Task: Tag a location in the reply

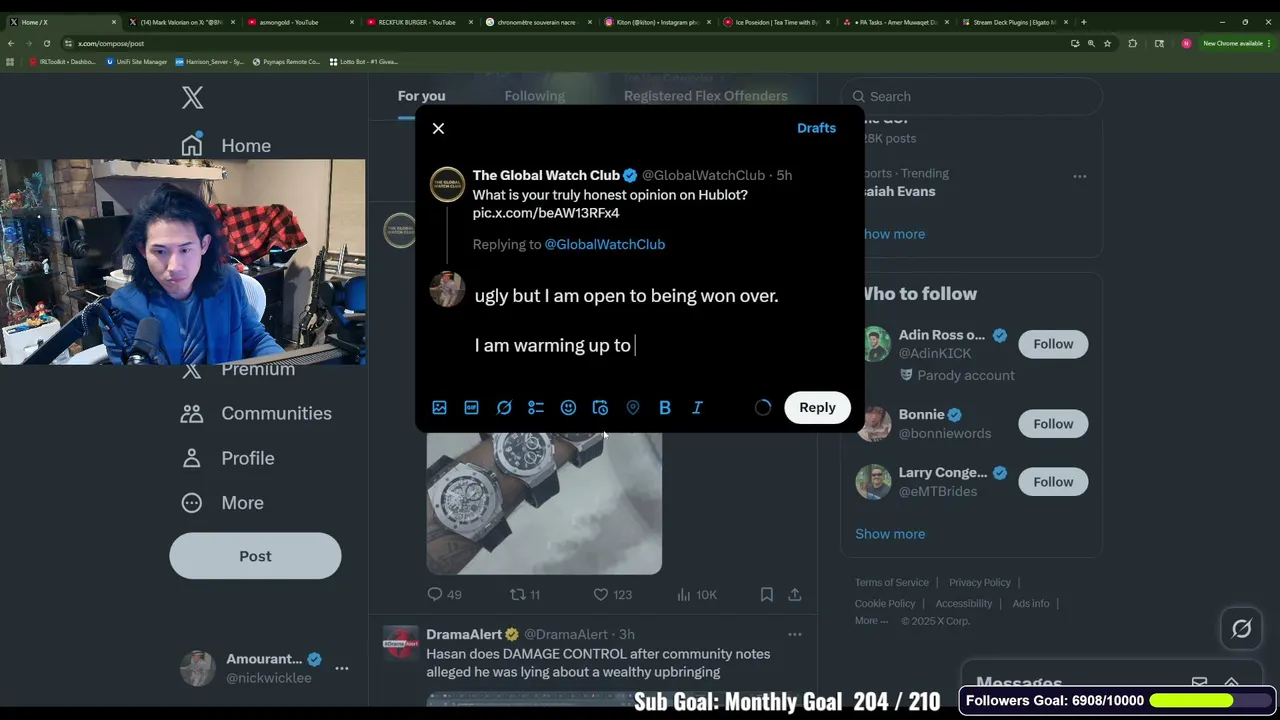Action: pos(632,407)
